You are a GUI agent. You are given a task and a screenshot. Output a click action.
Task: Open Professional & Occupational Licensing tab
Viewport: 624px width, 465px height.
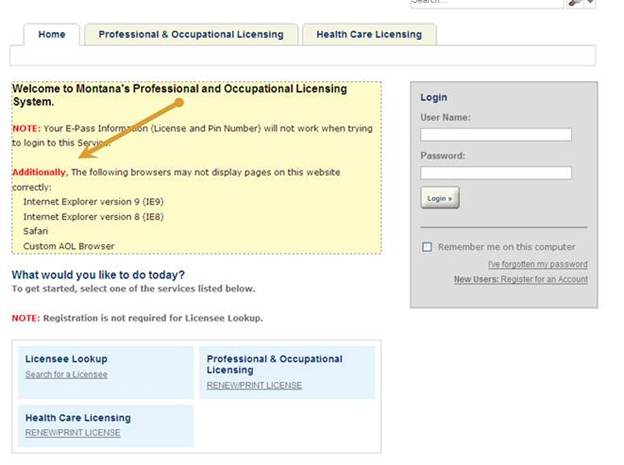190,34
